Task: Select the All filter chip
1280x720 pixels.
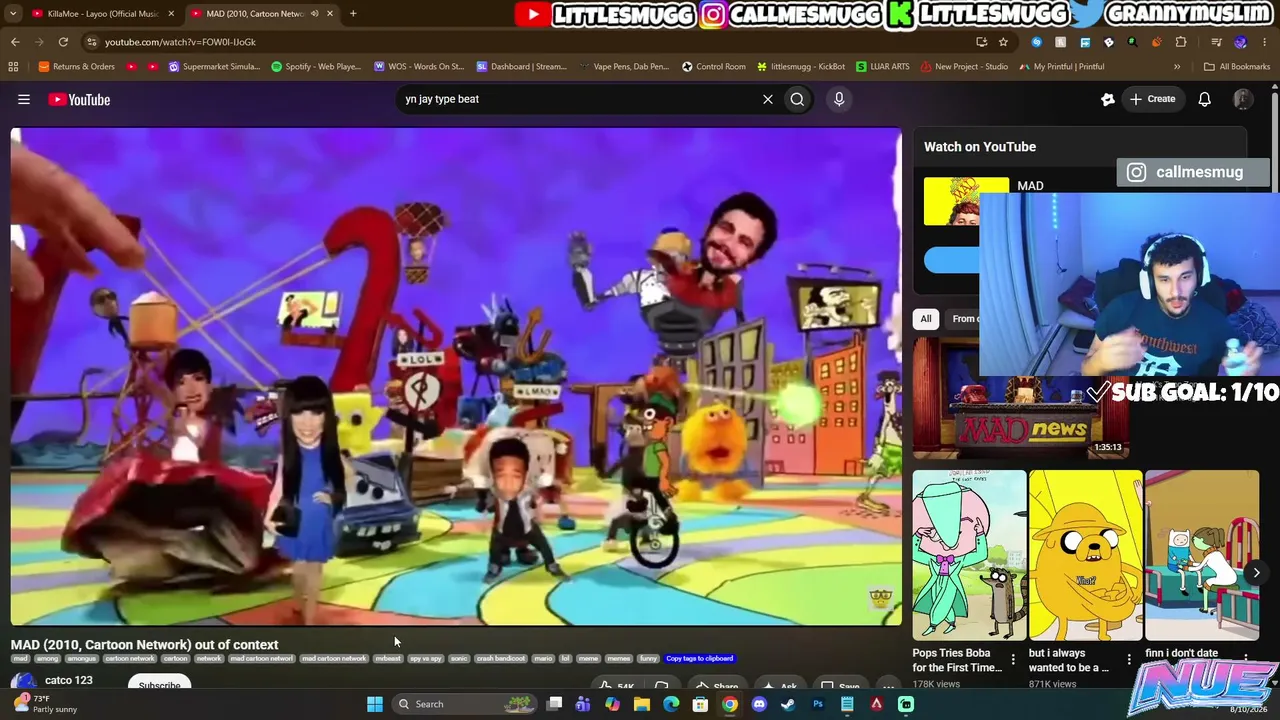Action: tap(926, 319)
